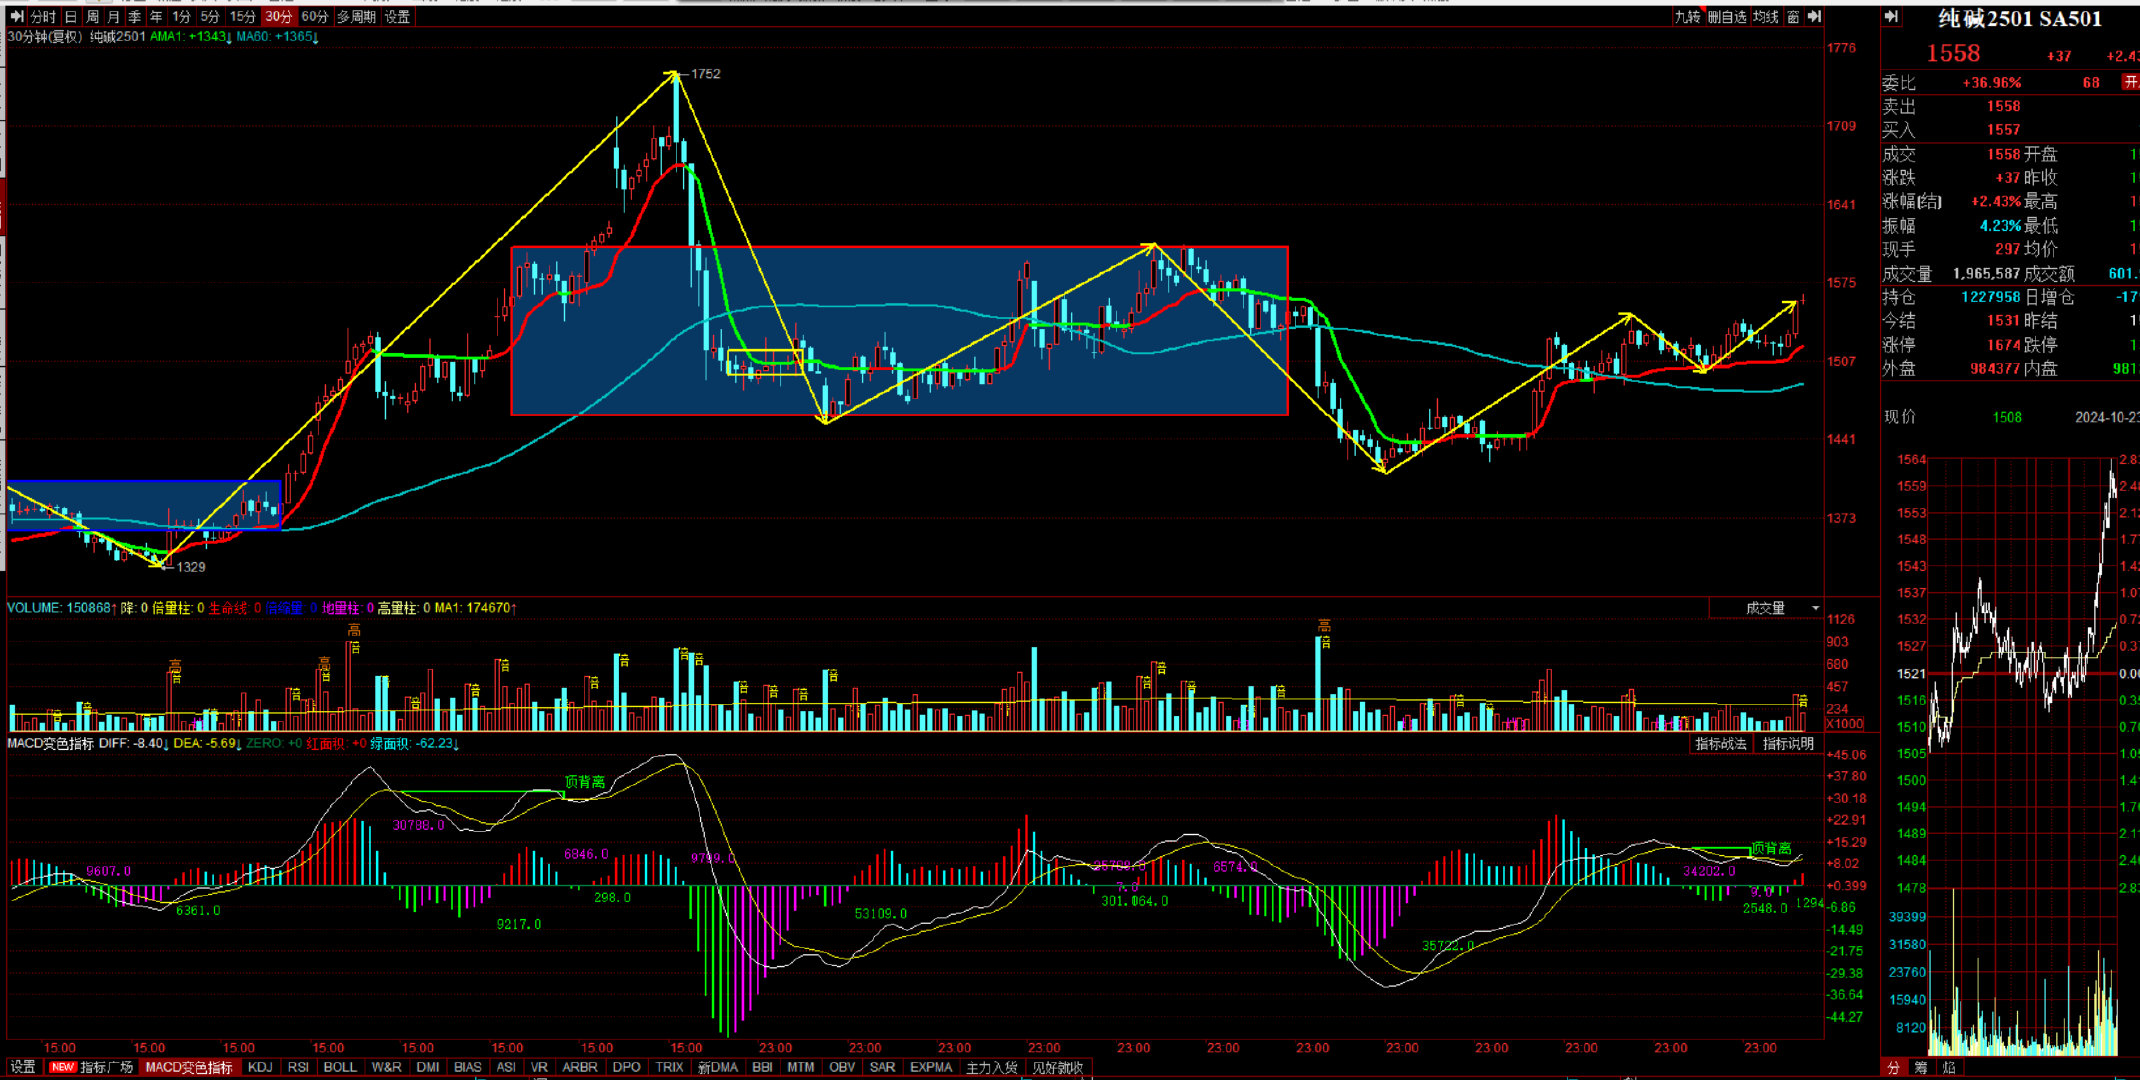
Task: Click the MA60: +1365 legend text
Action: pos(277,37)
